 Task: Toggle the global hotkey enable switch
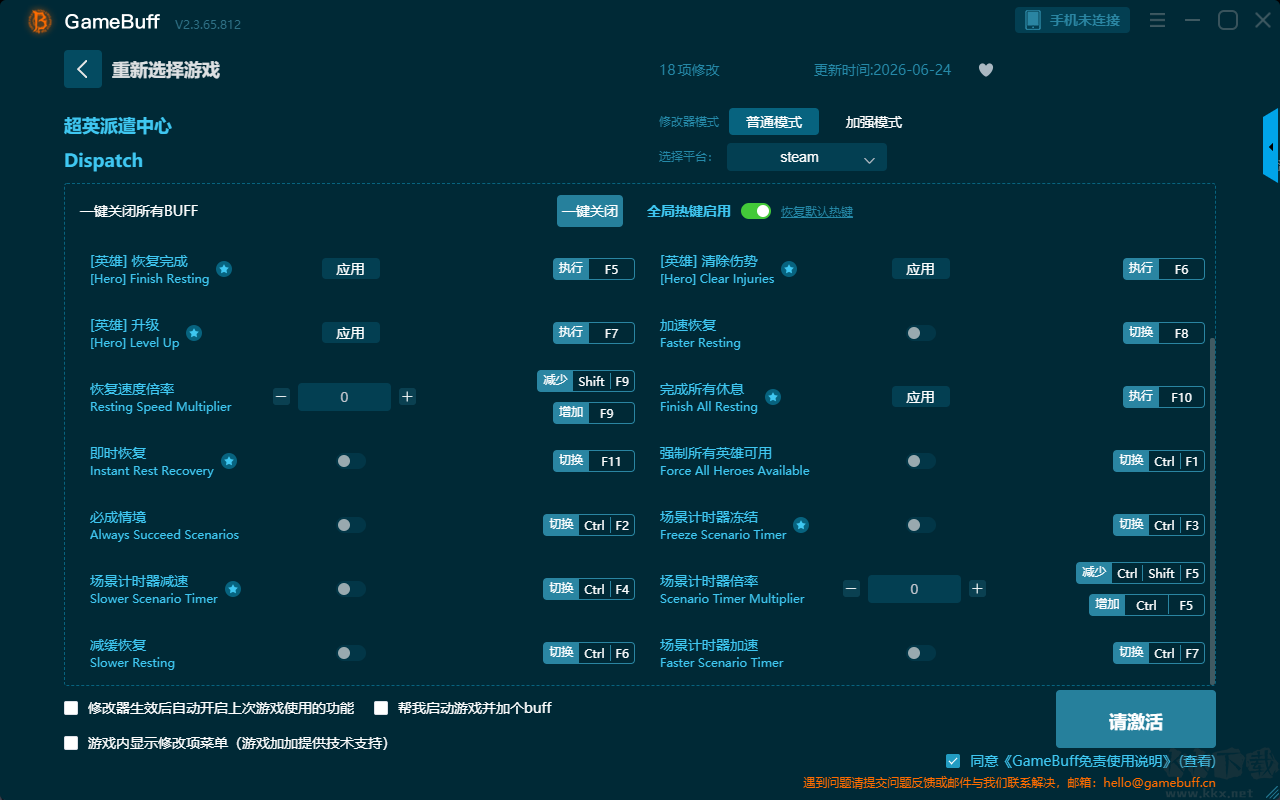(756, 211)
